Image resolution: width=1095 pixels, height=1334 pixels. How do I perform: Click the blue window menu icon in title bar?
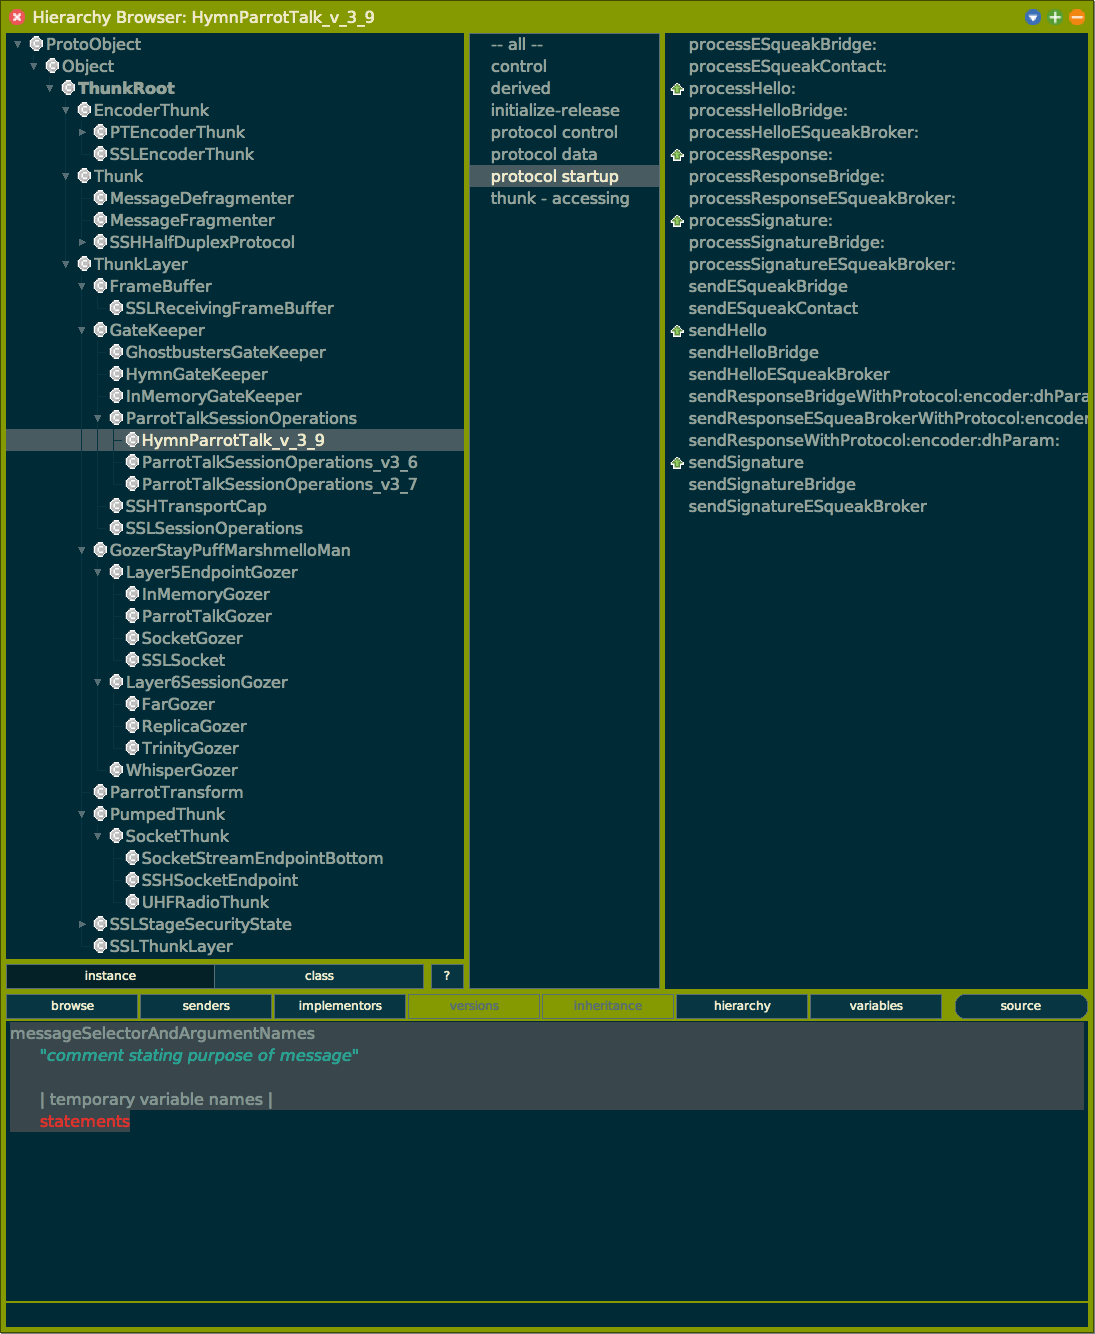(1033, 17)
